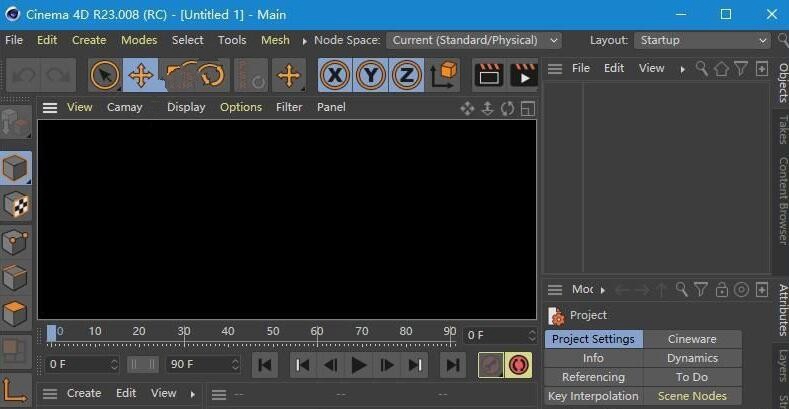Image resolution: width=789 pixels, height=409 pixels.
Task: Expand Object Manager menu overflow arrow
Action: (x=682, y=69)
